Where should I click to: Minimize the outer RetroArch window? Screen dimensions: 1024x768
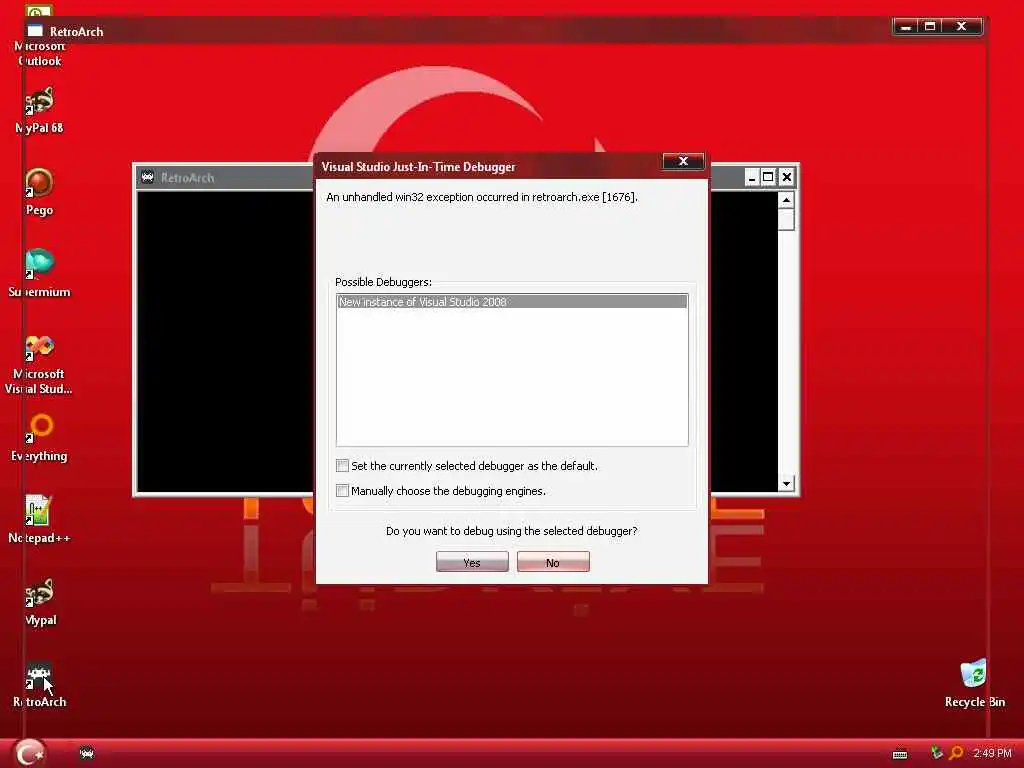coord(906,27)
